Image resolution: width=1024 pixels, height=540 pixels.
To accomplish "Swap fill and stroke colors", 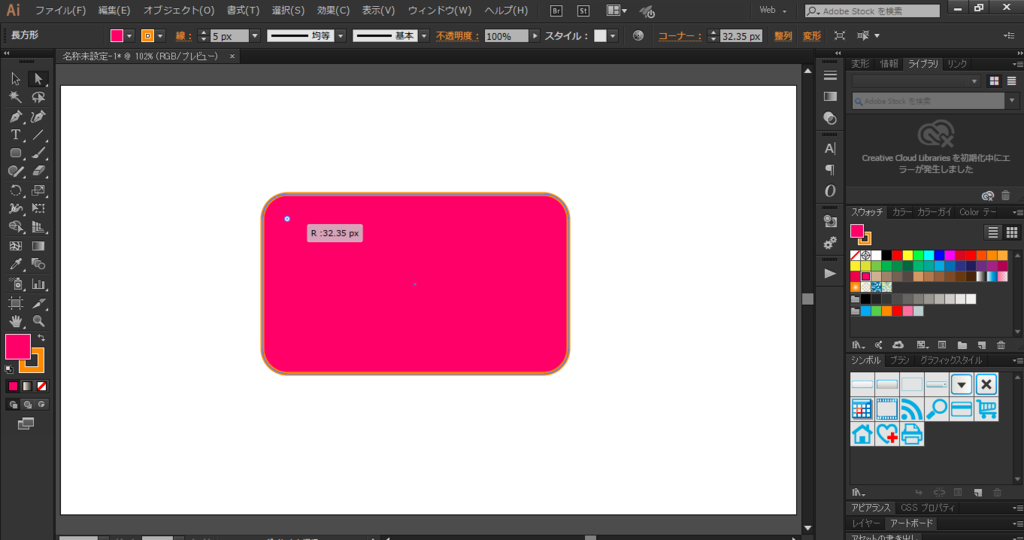I will [41, 338].
